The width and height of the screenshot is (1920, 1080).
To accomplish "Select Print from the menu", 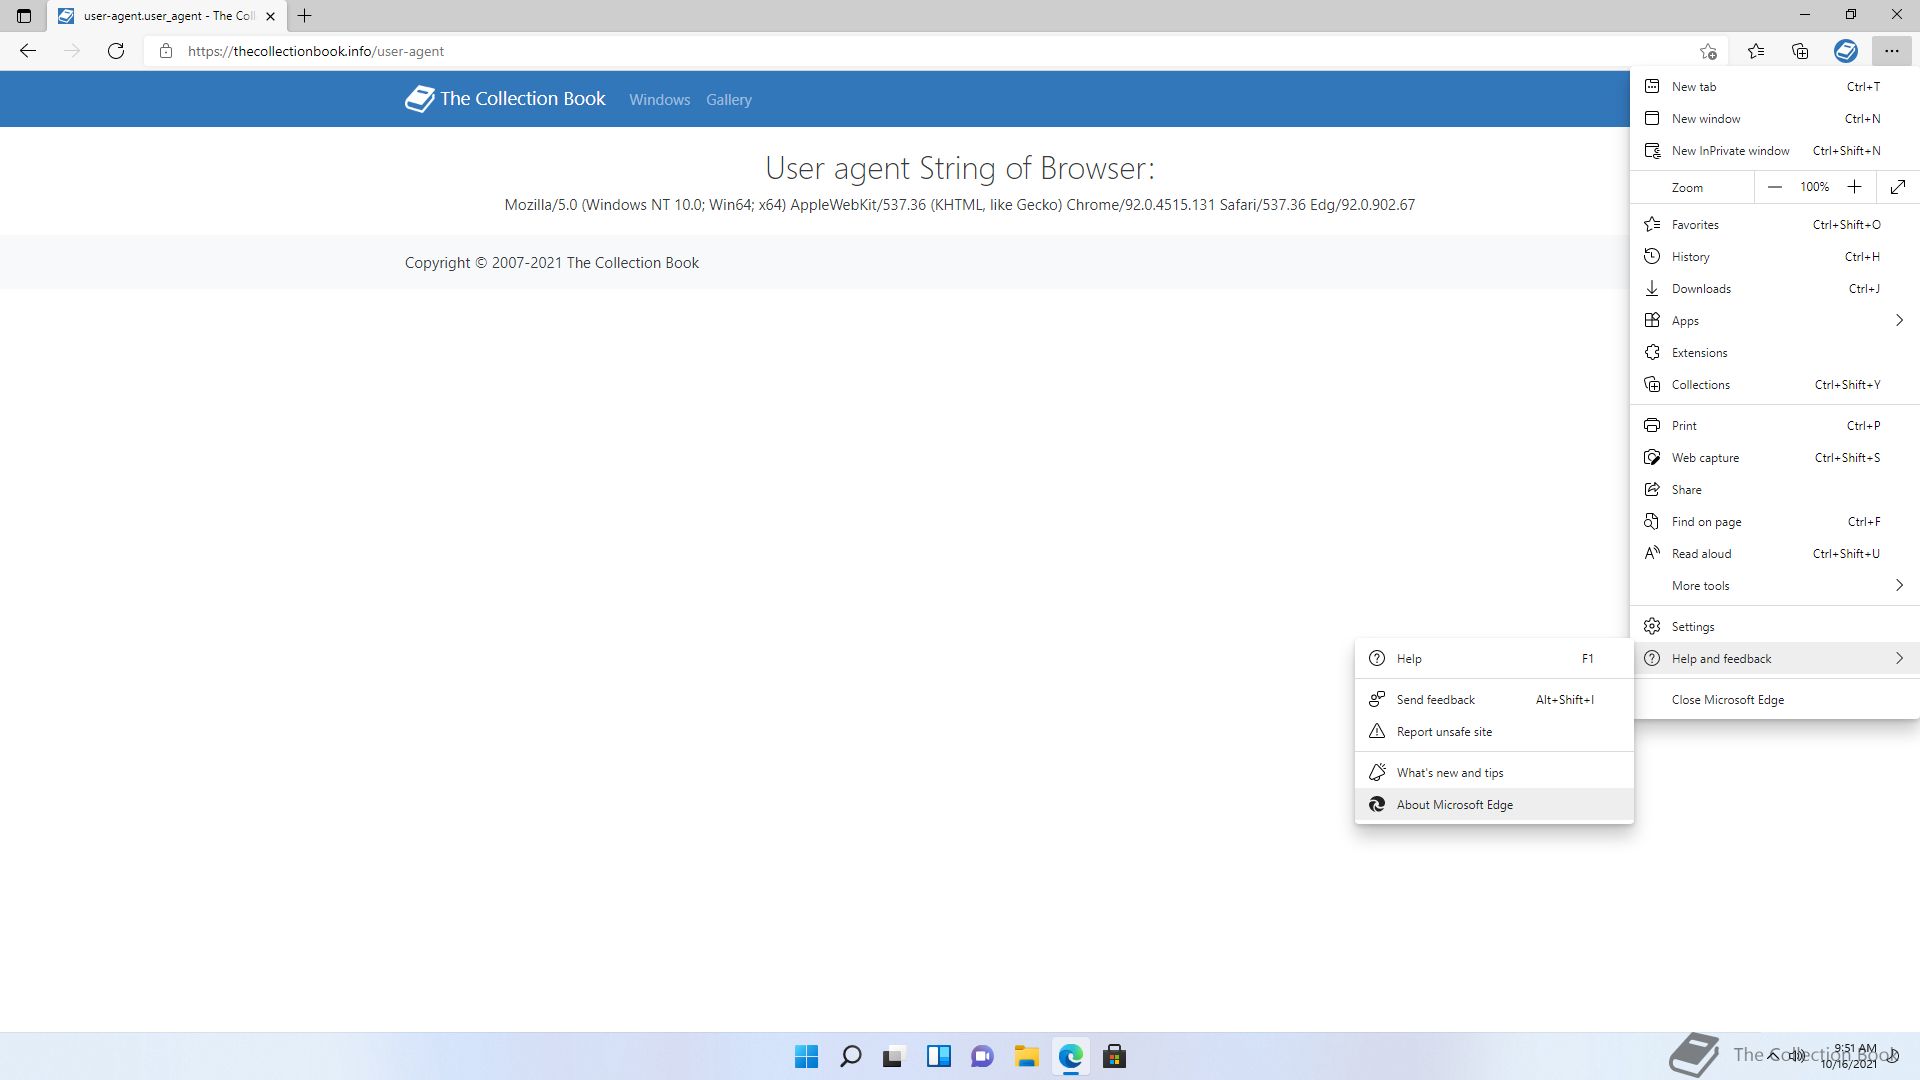I will (1775, 426).
